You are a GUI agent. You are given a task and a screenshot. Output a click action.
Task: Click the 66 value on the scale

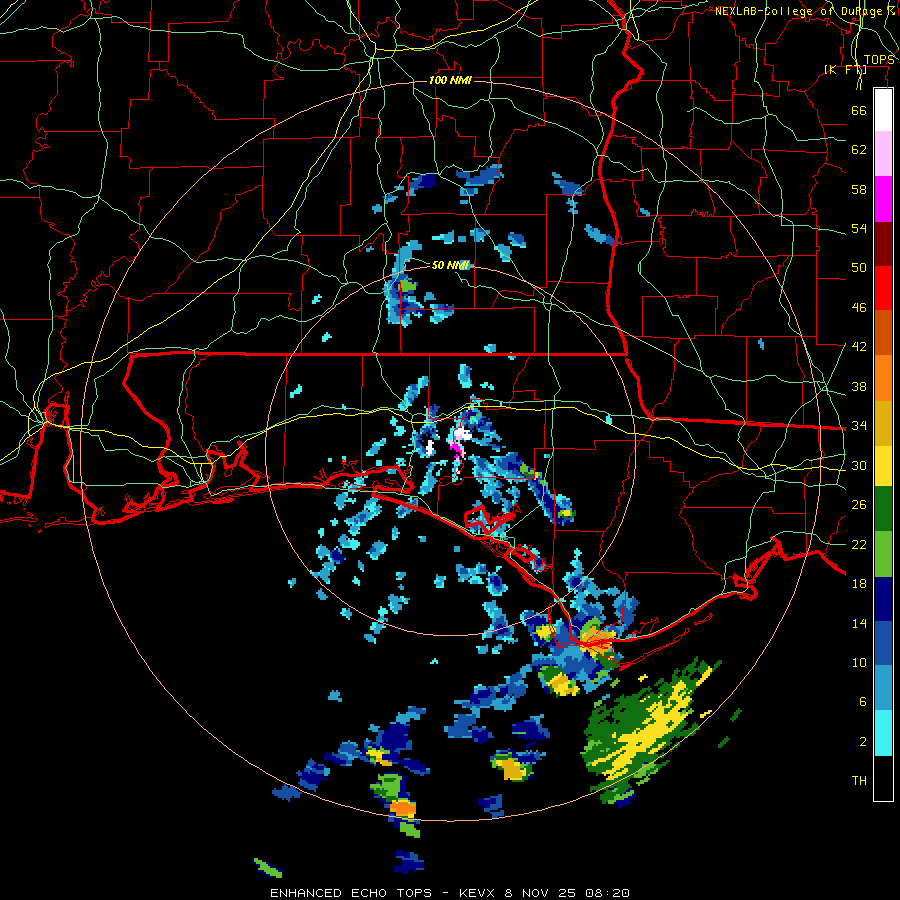click(859, 110)
